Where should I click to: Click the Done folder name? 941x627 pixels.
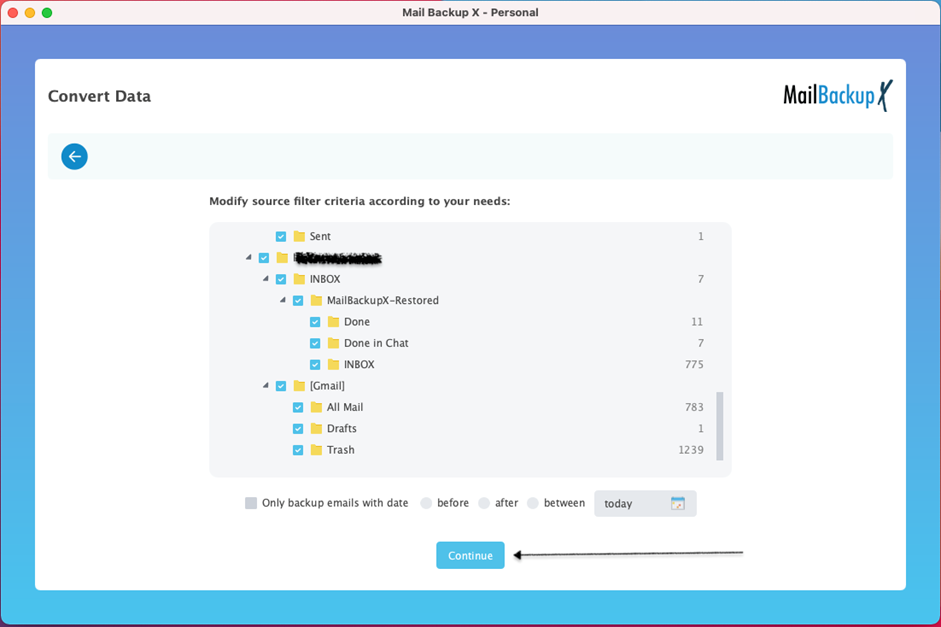(357, 322)
